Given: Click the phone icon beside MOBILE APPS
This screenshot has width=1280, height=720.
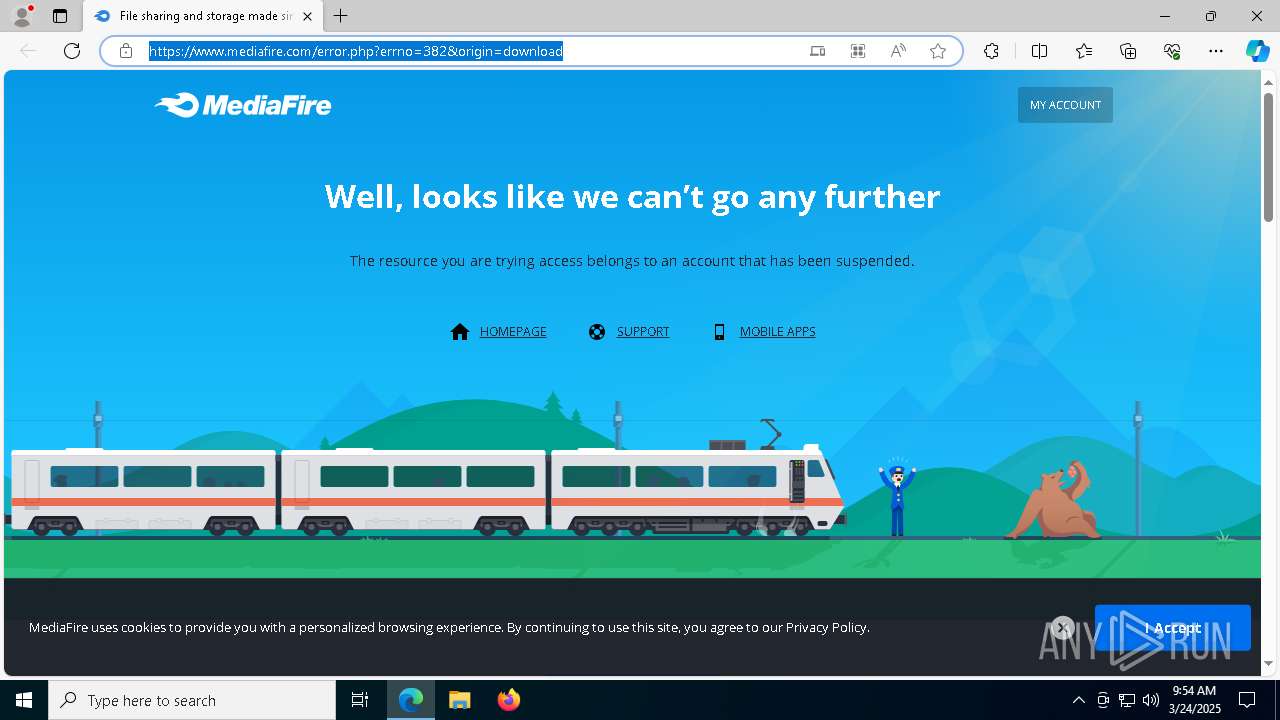Looking at the screenshot, I should (x=719, y=332).
